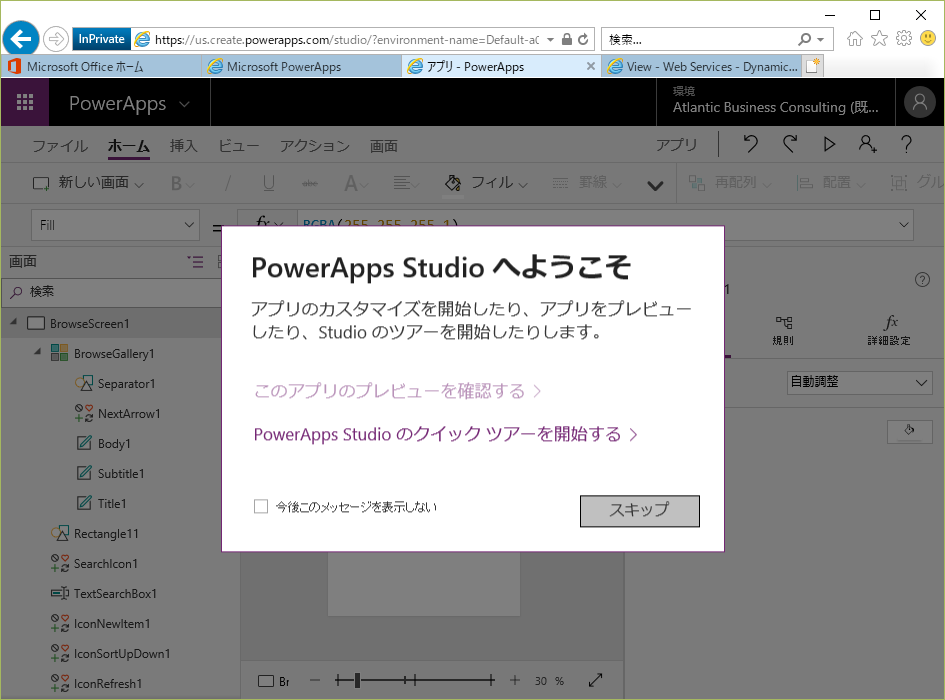Collapse the BrowseScreen1 tree node
This screenshot has height=700, width=945.
point(14,323)
